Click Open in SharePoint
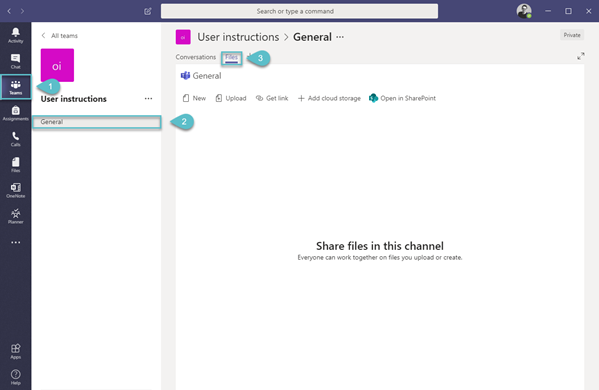This screenshot has width=599, height=390. tap(402, 98)
